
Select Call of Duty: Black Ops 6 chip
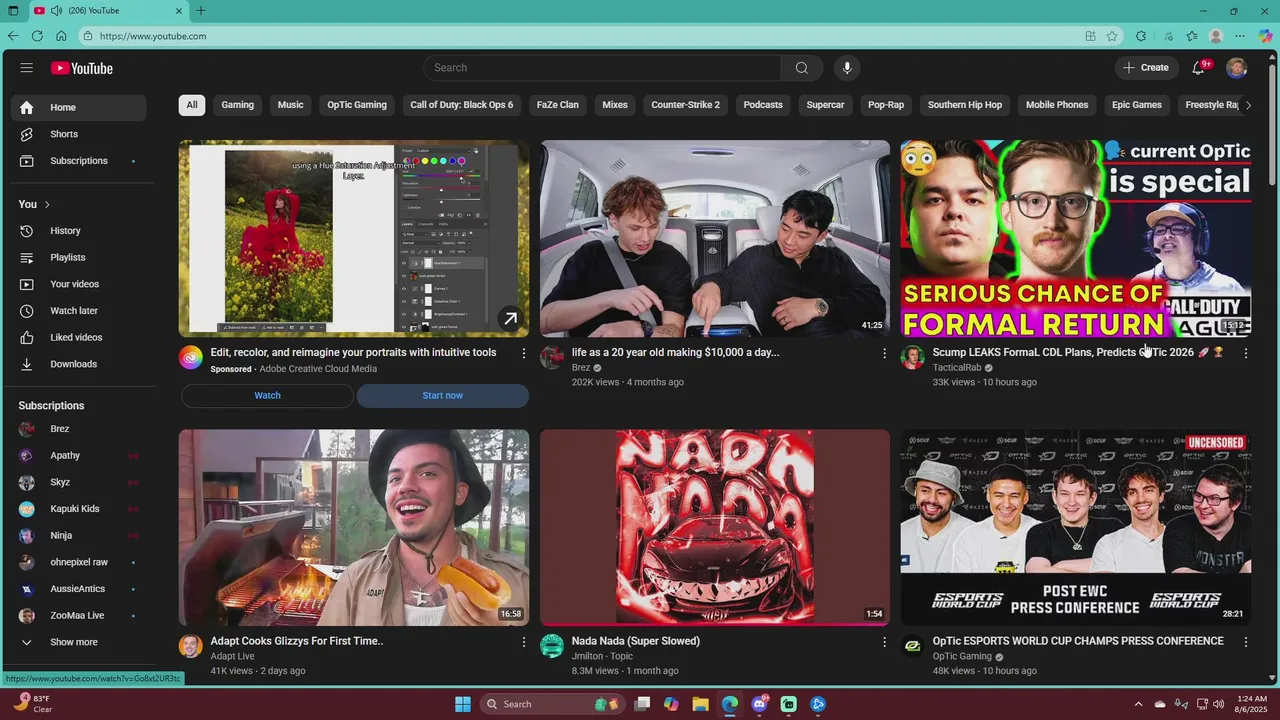(x=462, y=105)
